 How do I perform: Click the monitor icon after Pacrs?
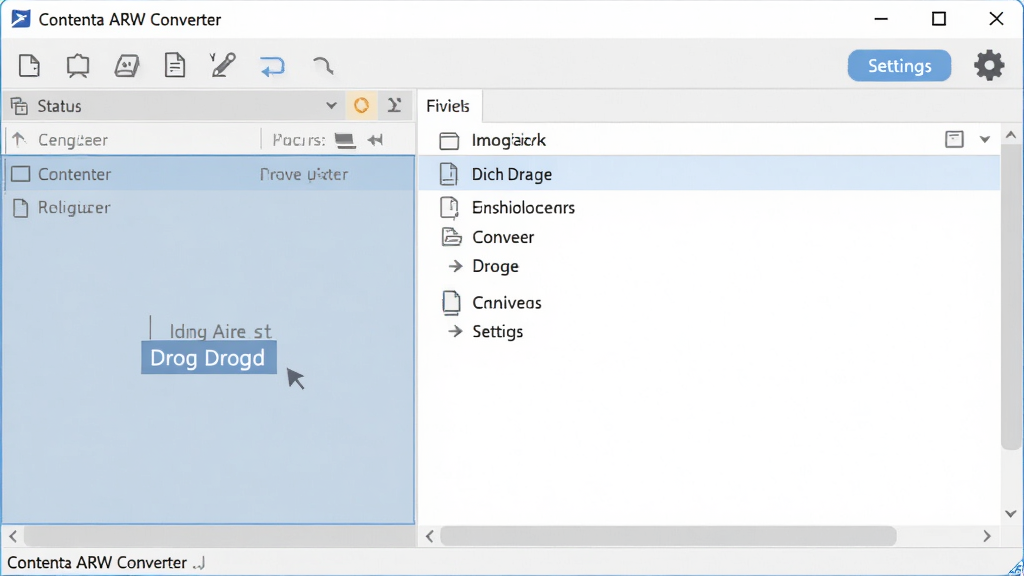345,140
